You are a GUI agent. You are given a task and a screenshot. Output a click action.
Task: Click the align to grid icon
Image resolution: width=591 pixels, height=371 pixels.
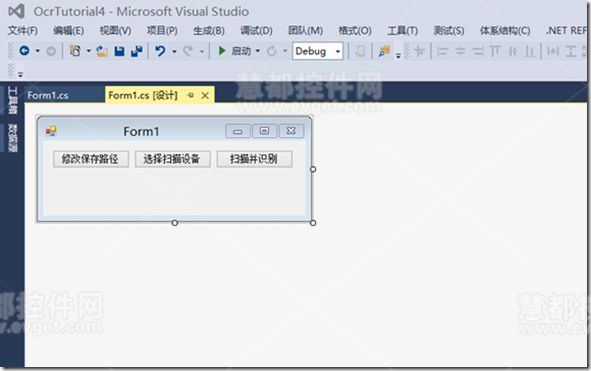419,51
